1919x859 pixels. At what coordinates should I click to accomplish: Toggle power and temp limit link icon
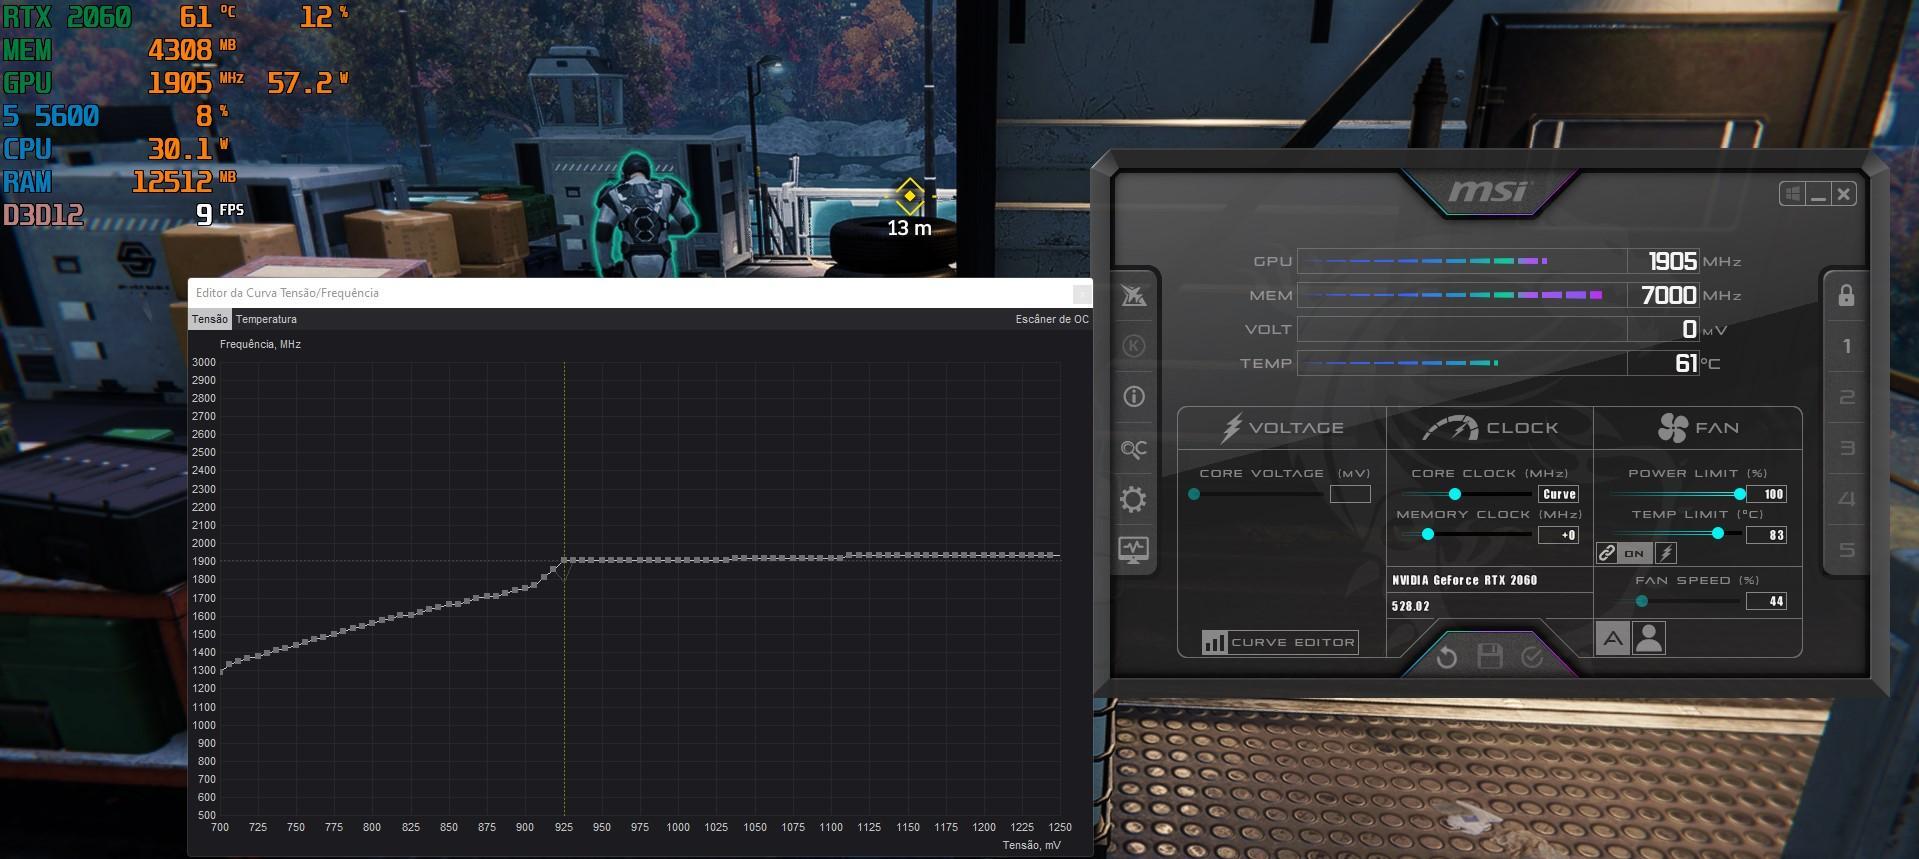pyautogui.click(x=1606, y=553)
